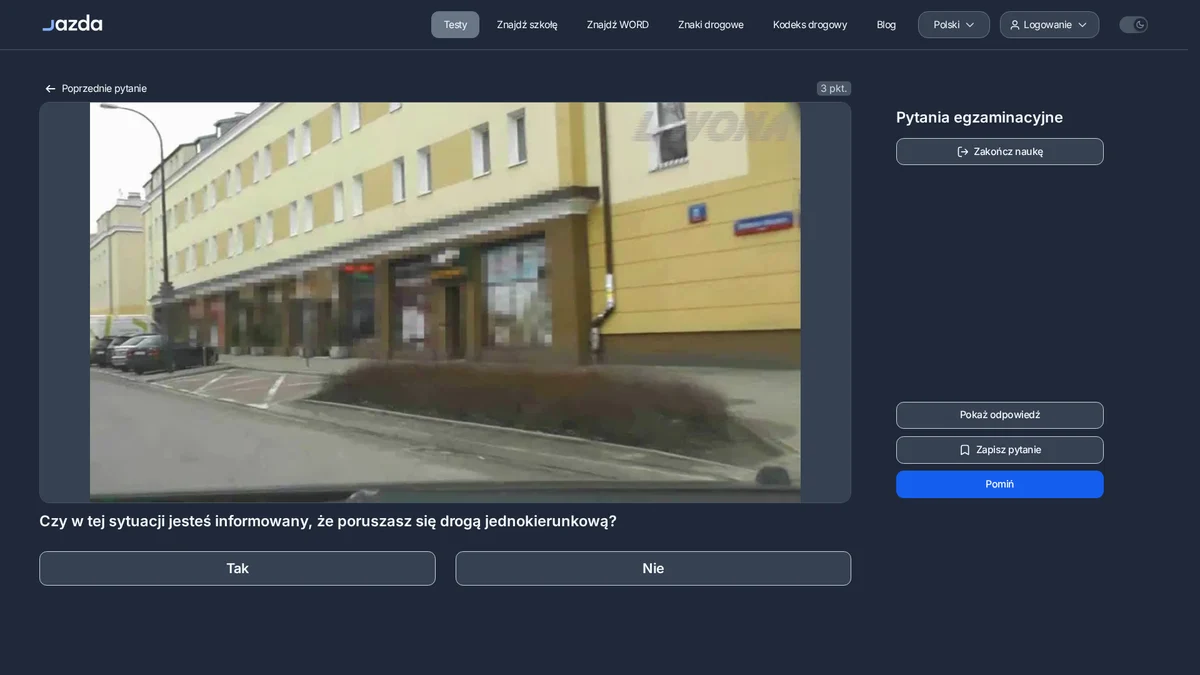The width and height of the screenshot is (1200, 675).
Task: Expand the Logowanie account menu
Action: click(1049, 25)
